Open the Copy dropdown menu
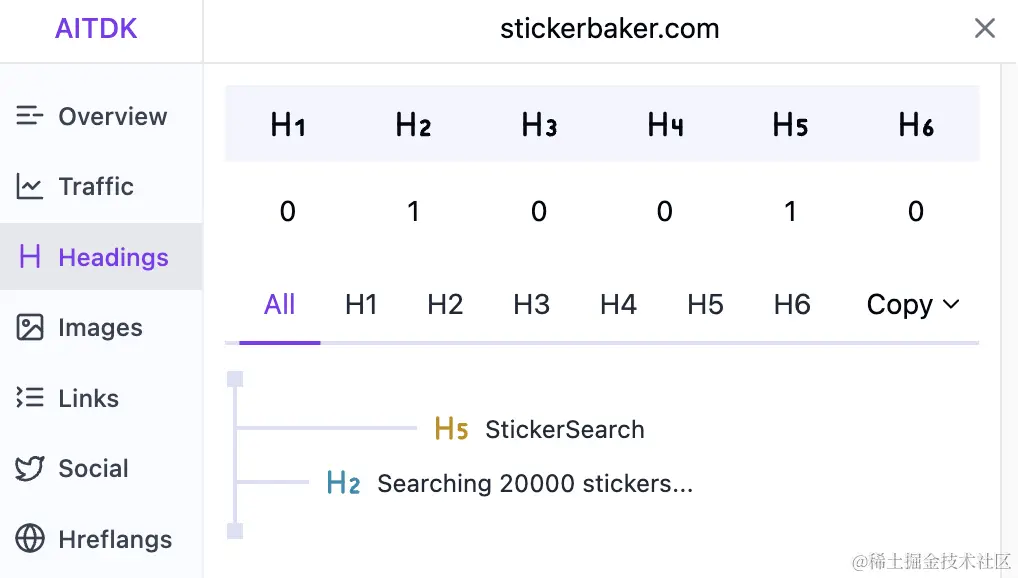 point(912,305)
